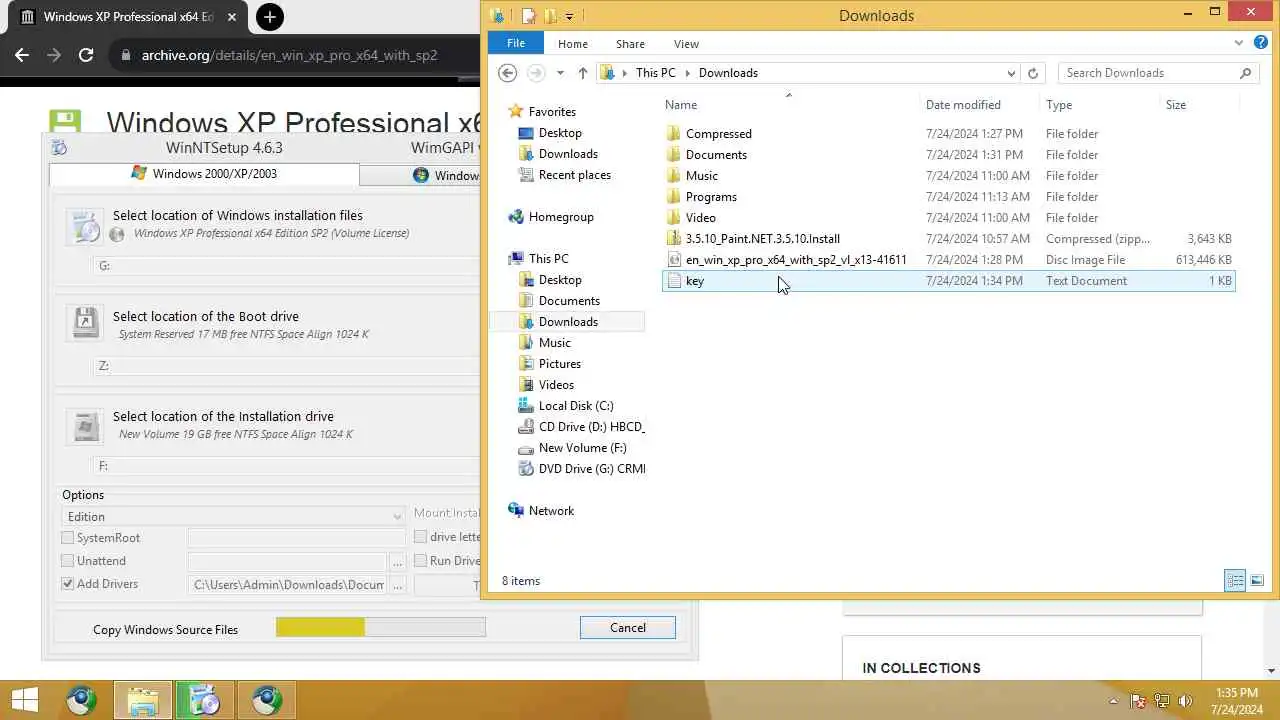Screen dimensions: 1280x720
Task: Switch to Details view icon in Explorer status bar
Action: point(1235,580)
